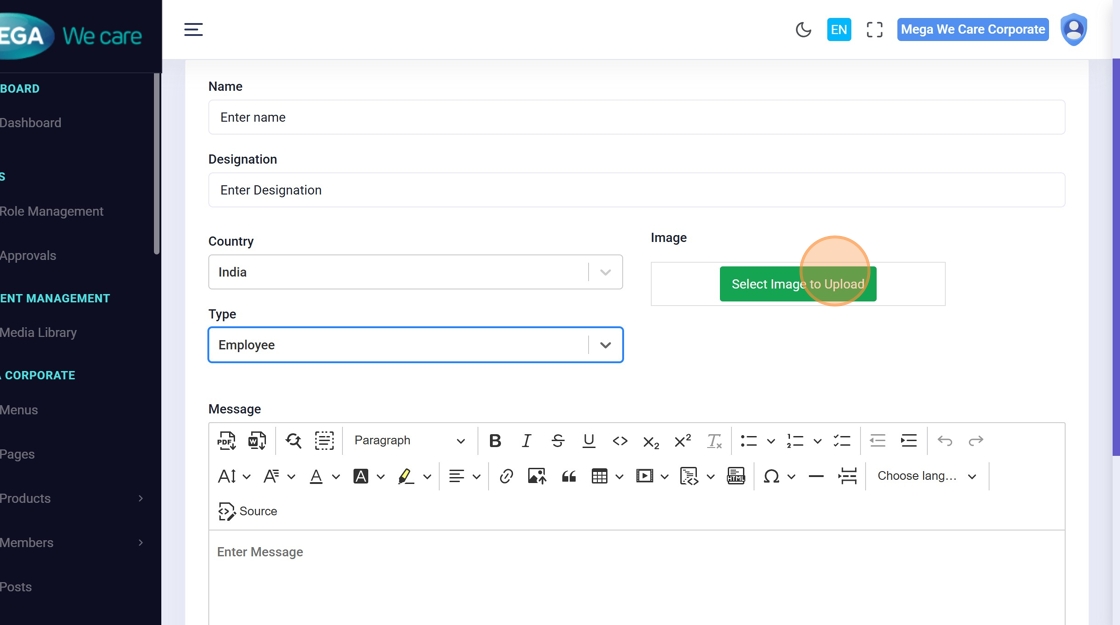Image resolution: width=1120 pixels, height=625 pixels.
Task: Open the Paragraph heading dropdown
Action: 409,441
